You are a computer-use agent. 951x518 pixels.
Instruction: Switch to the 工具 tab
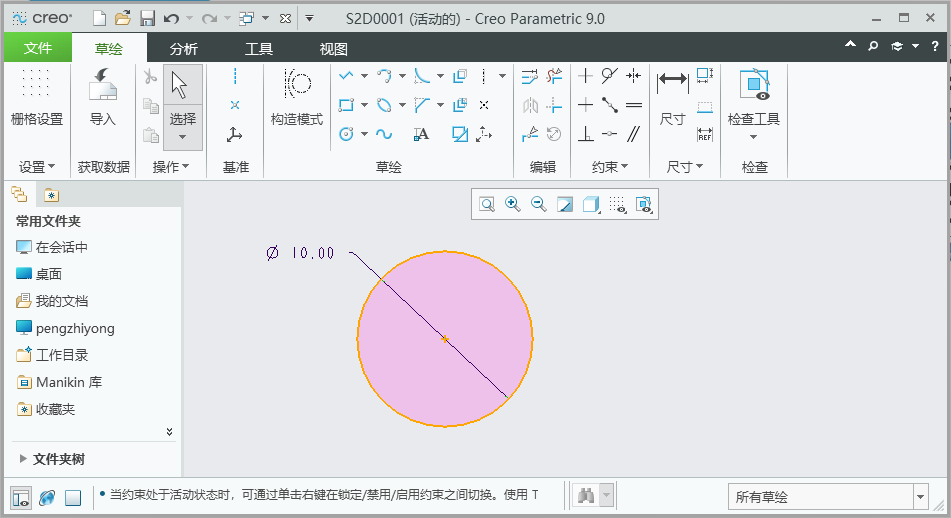pos(259,49)
